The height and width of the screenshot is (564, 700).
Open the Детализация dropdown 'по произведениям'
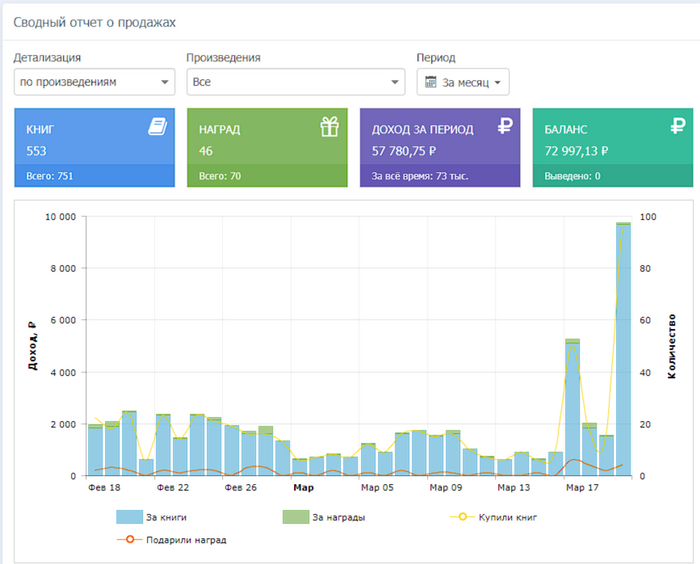tap(95, 82)
